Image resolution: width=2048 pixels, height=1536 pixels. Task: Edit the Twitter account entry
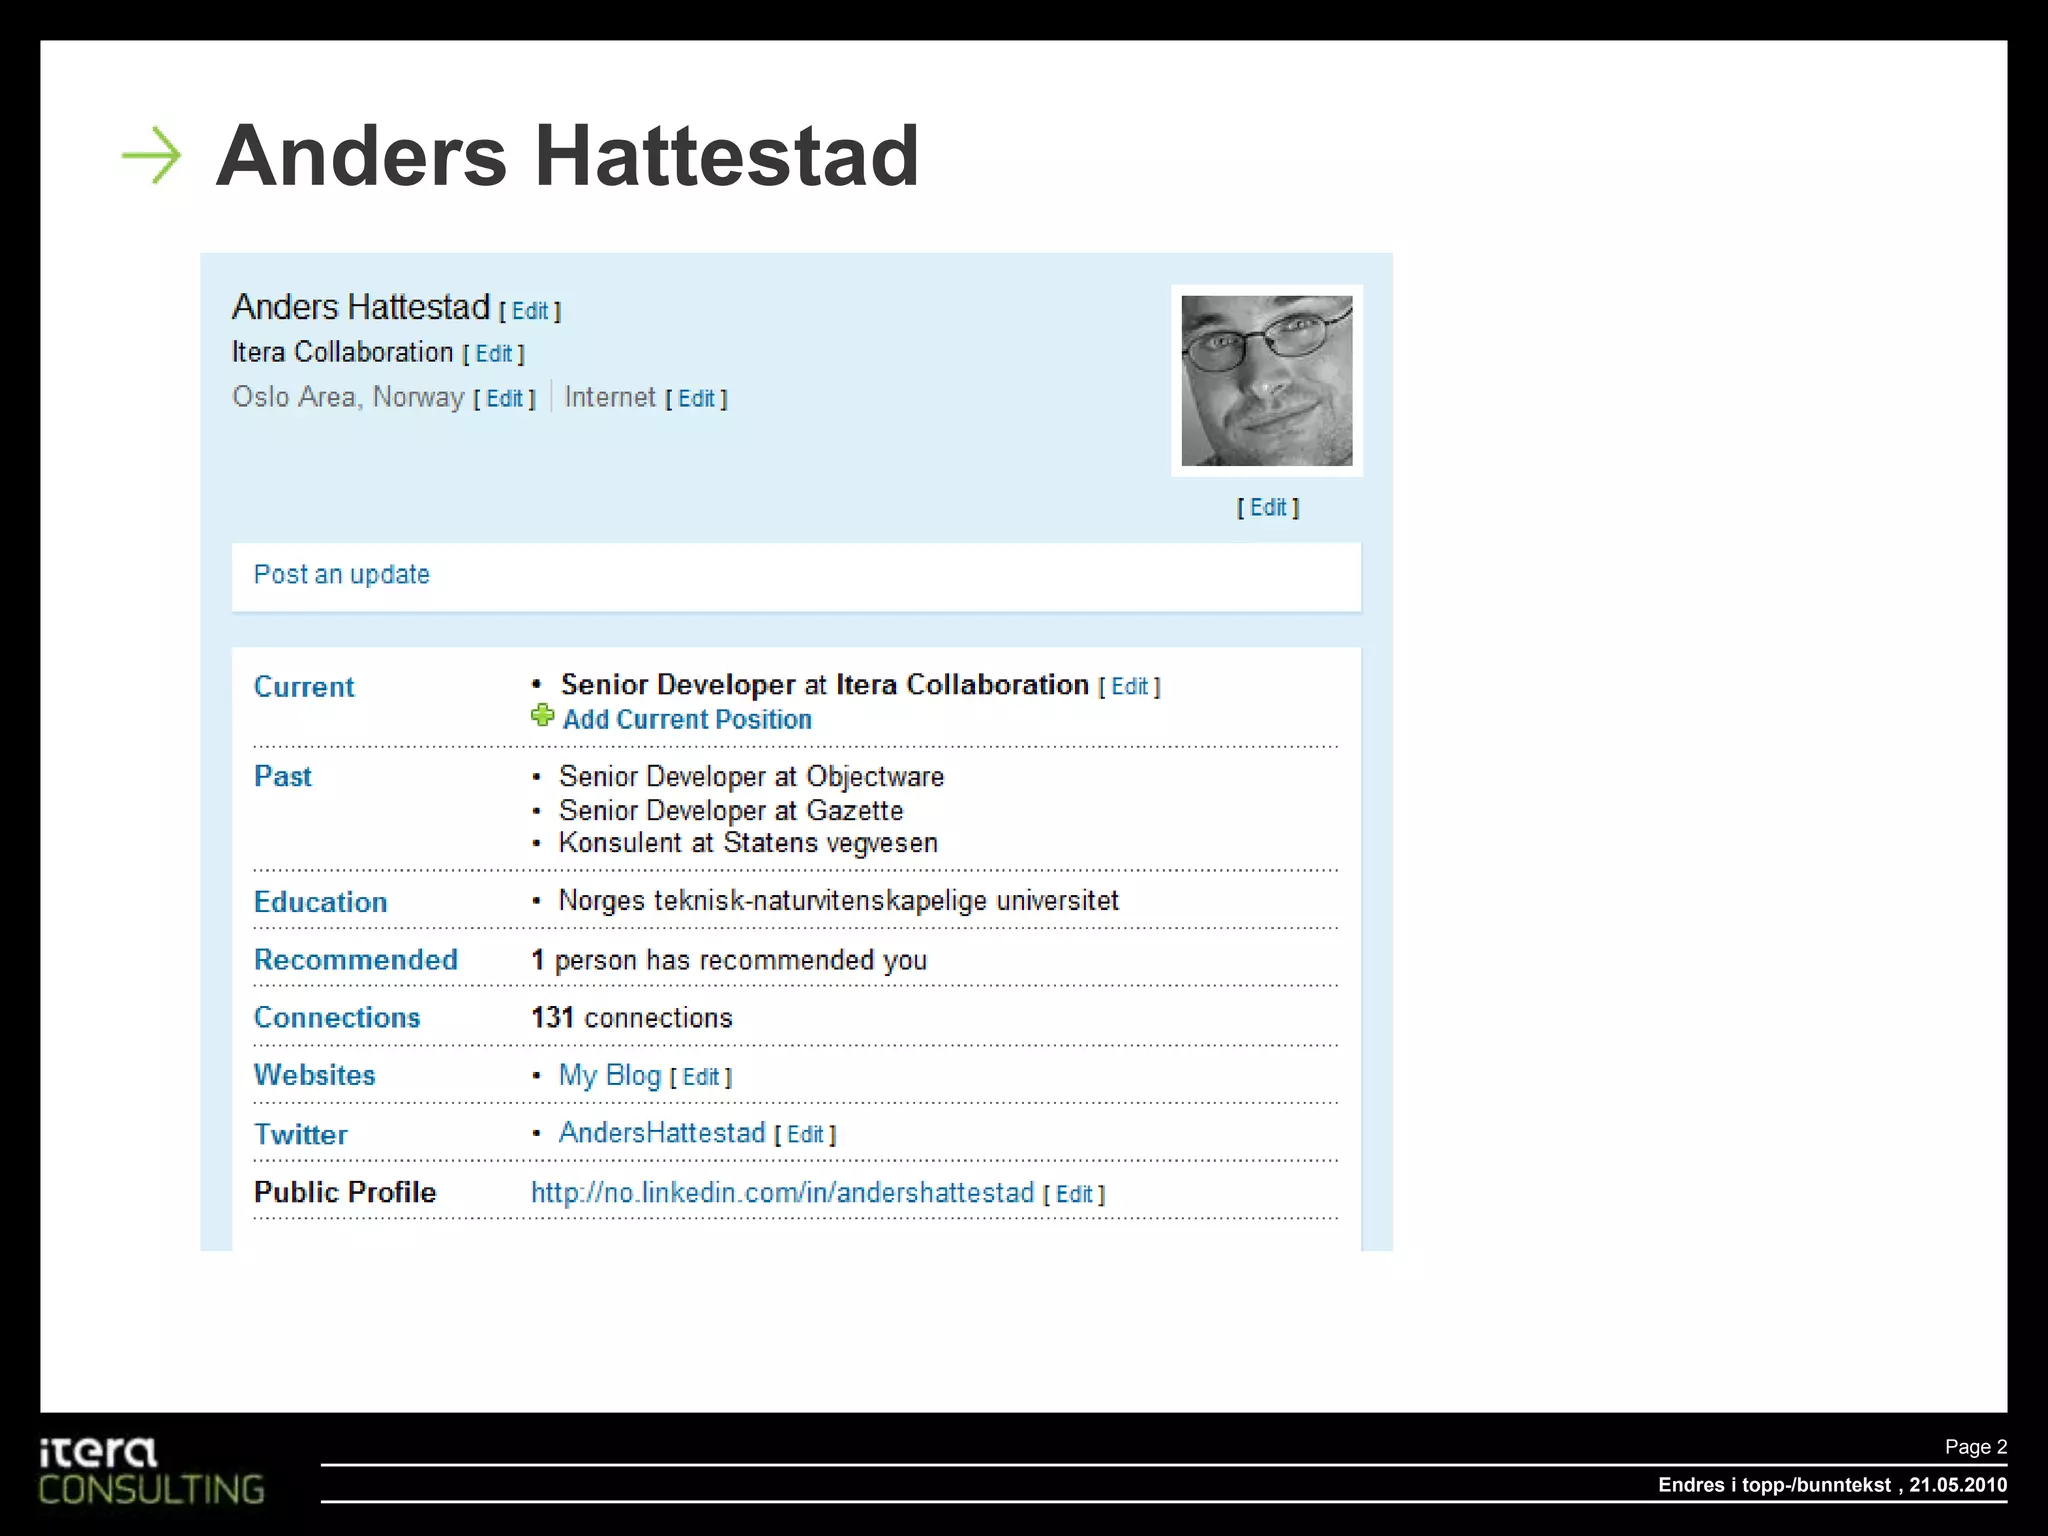click(805, 1135)
